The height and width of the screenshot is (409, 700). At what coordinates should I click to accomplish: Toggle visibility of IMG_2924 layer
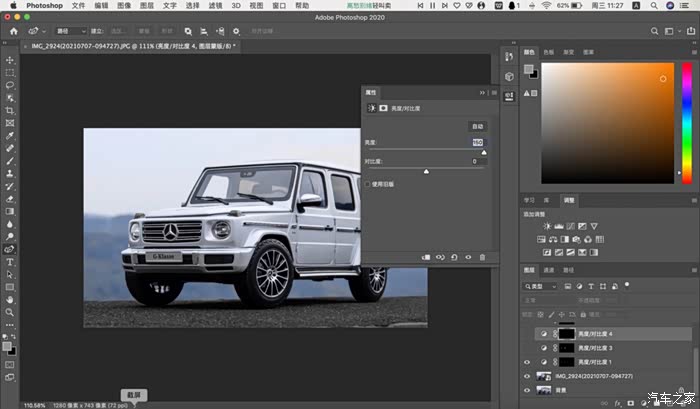pyautogui.click(x=528, y=376)
